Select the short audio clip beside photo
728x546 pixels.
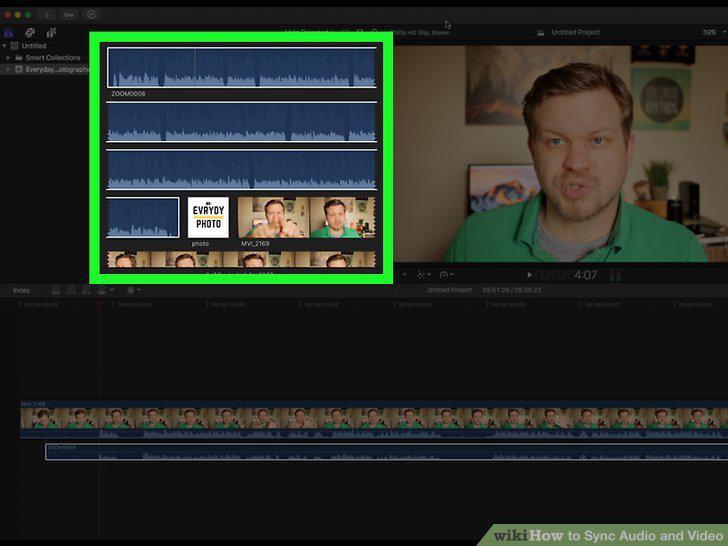[143, 217]
